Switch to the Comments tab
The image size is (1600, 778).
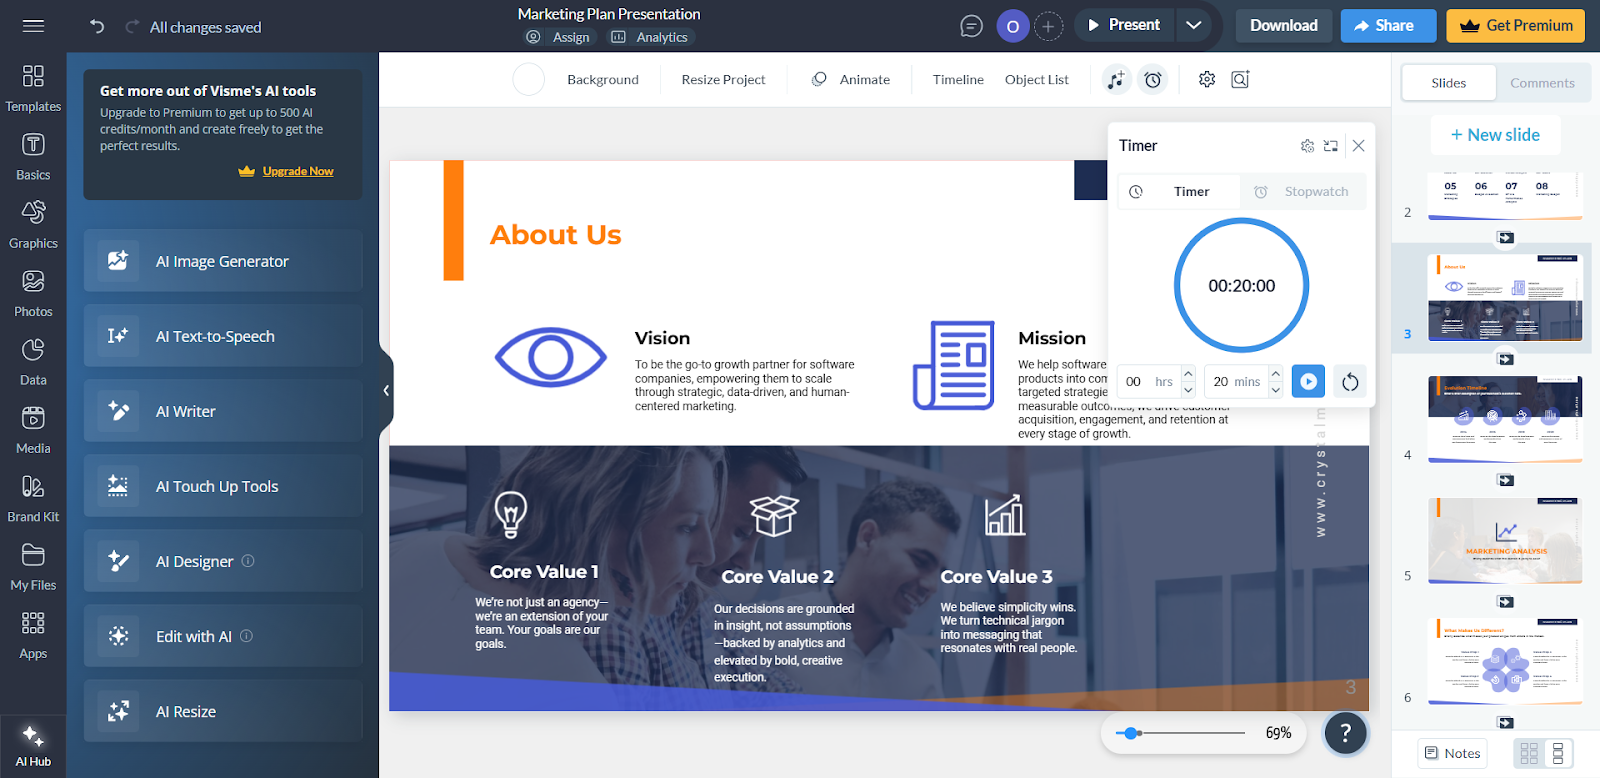tap(1541, 83)
